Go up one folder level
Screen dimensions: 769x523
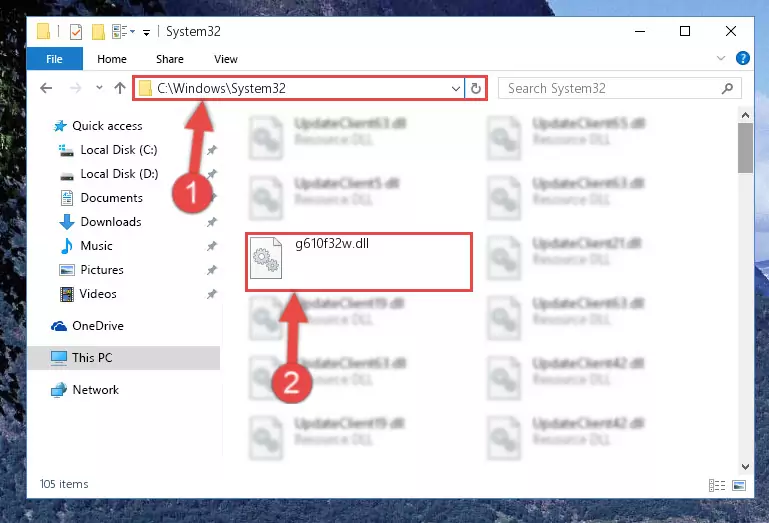[120, 88]
